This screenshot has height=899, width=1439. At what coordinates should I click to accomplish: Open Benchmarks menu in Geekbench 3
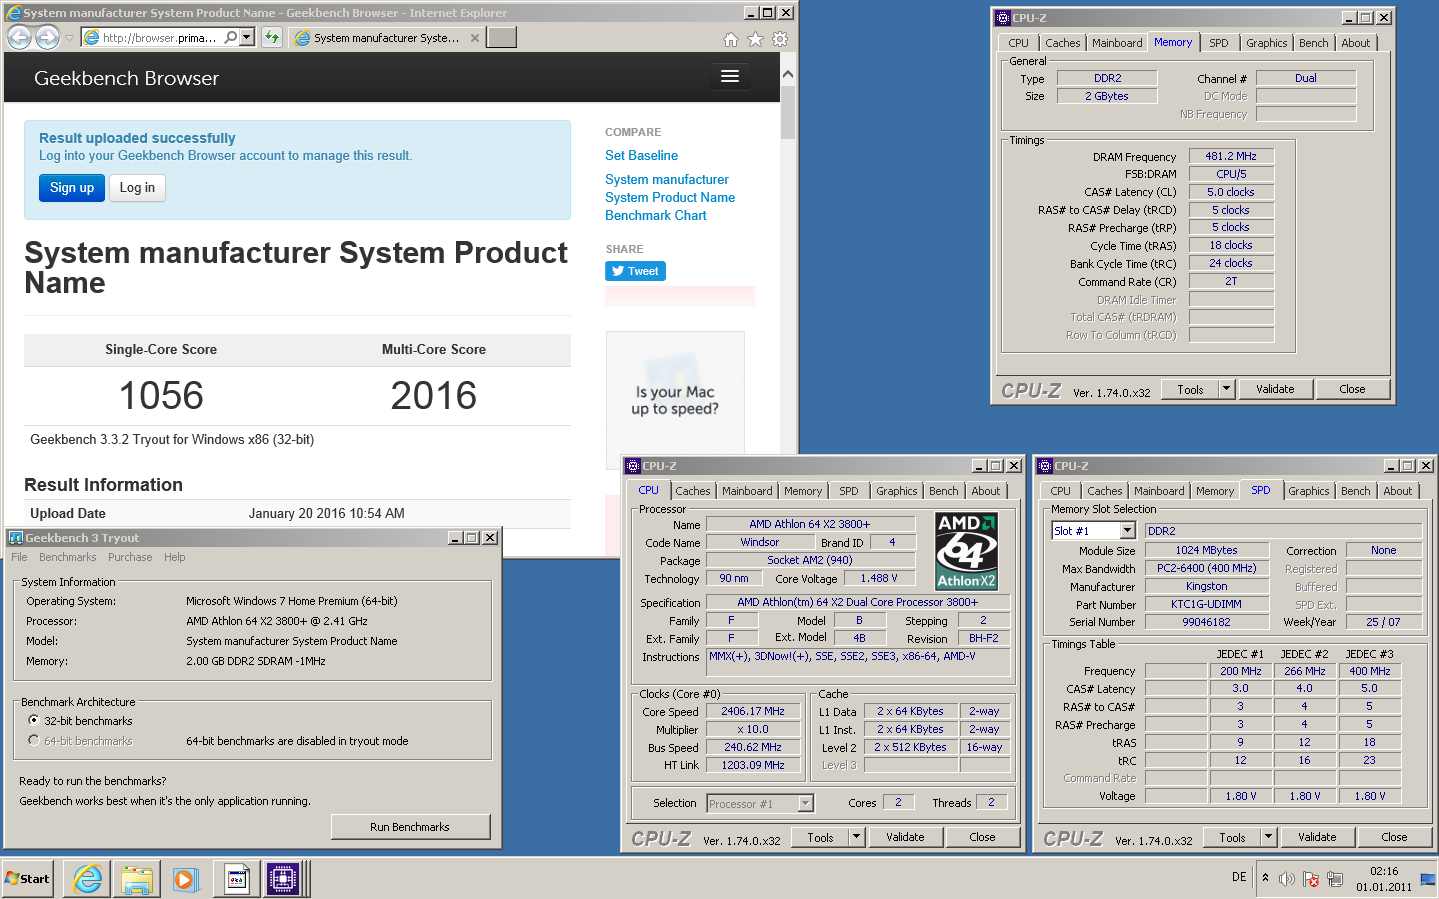coord(68,557)
